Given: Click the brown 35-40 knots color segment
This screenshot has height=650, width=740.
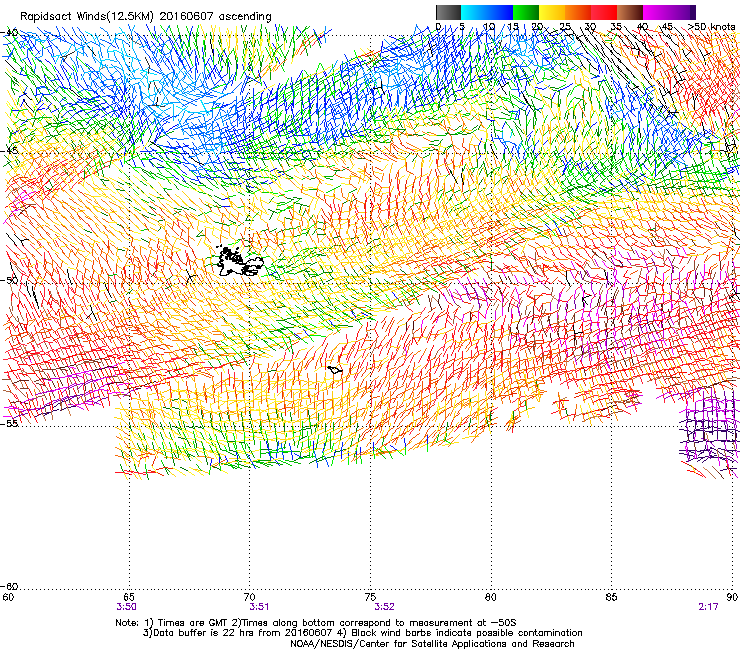Looking at the screenshot, I should point(630,12).
